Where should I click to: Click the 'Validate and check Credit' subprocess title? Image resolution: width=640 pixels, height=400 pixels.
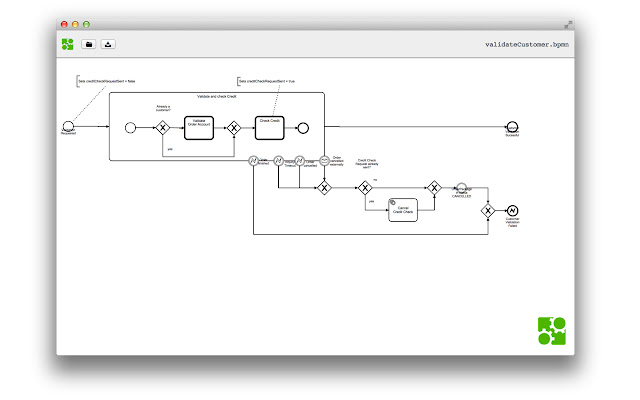tap(217, 97)
